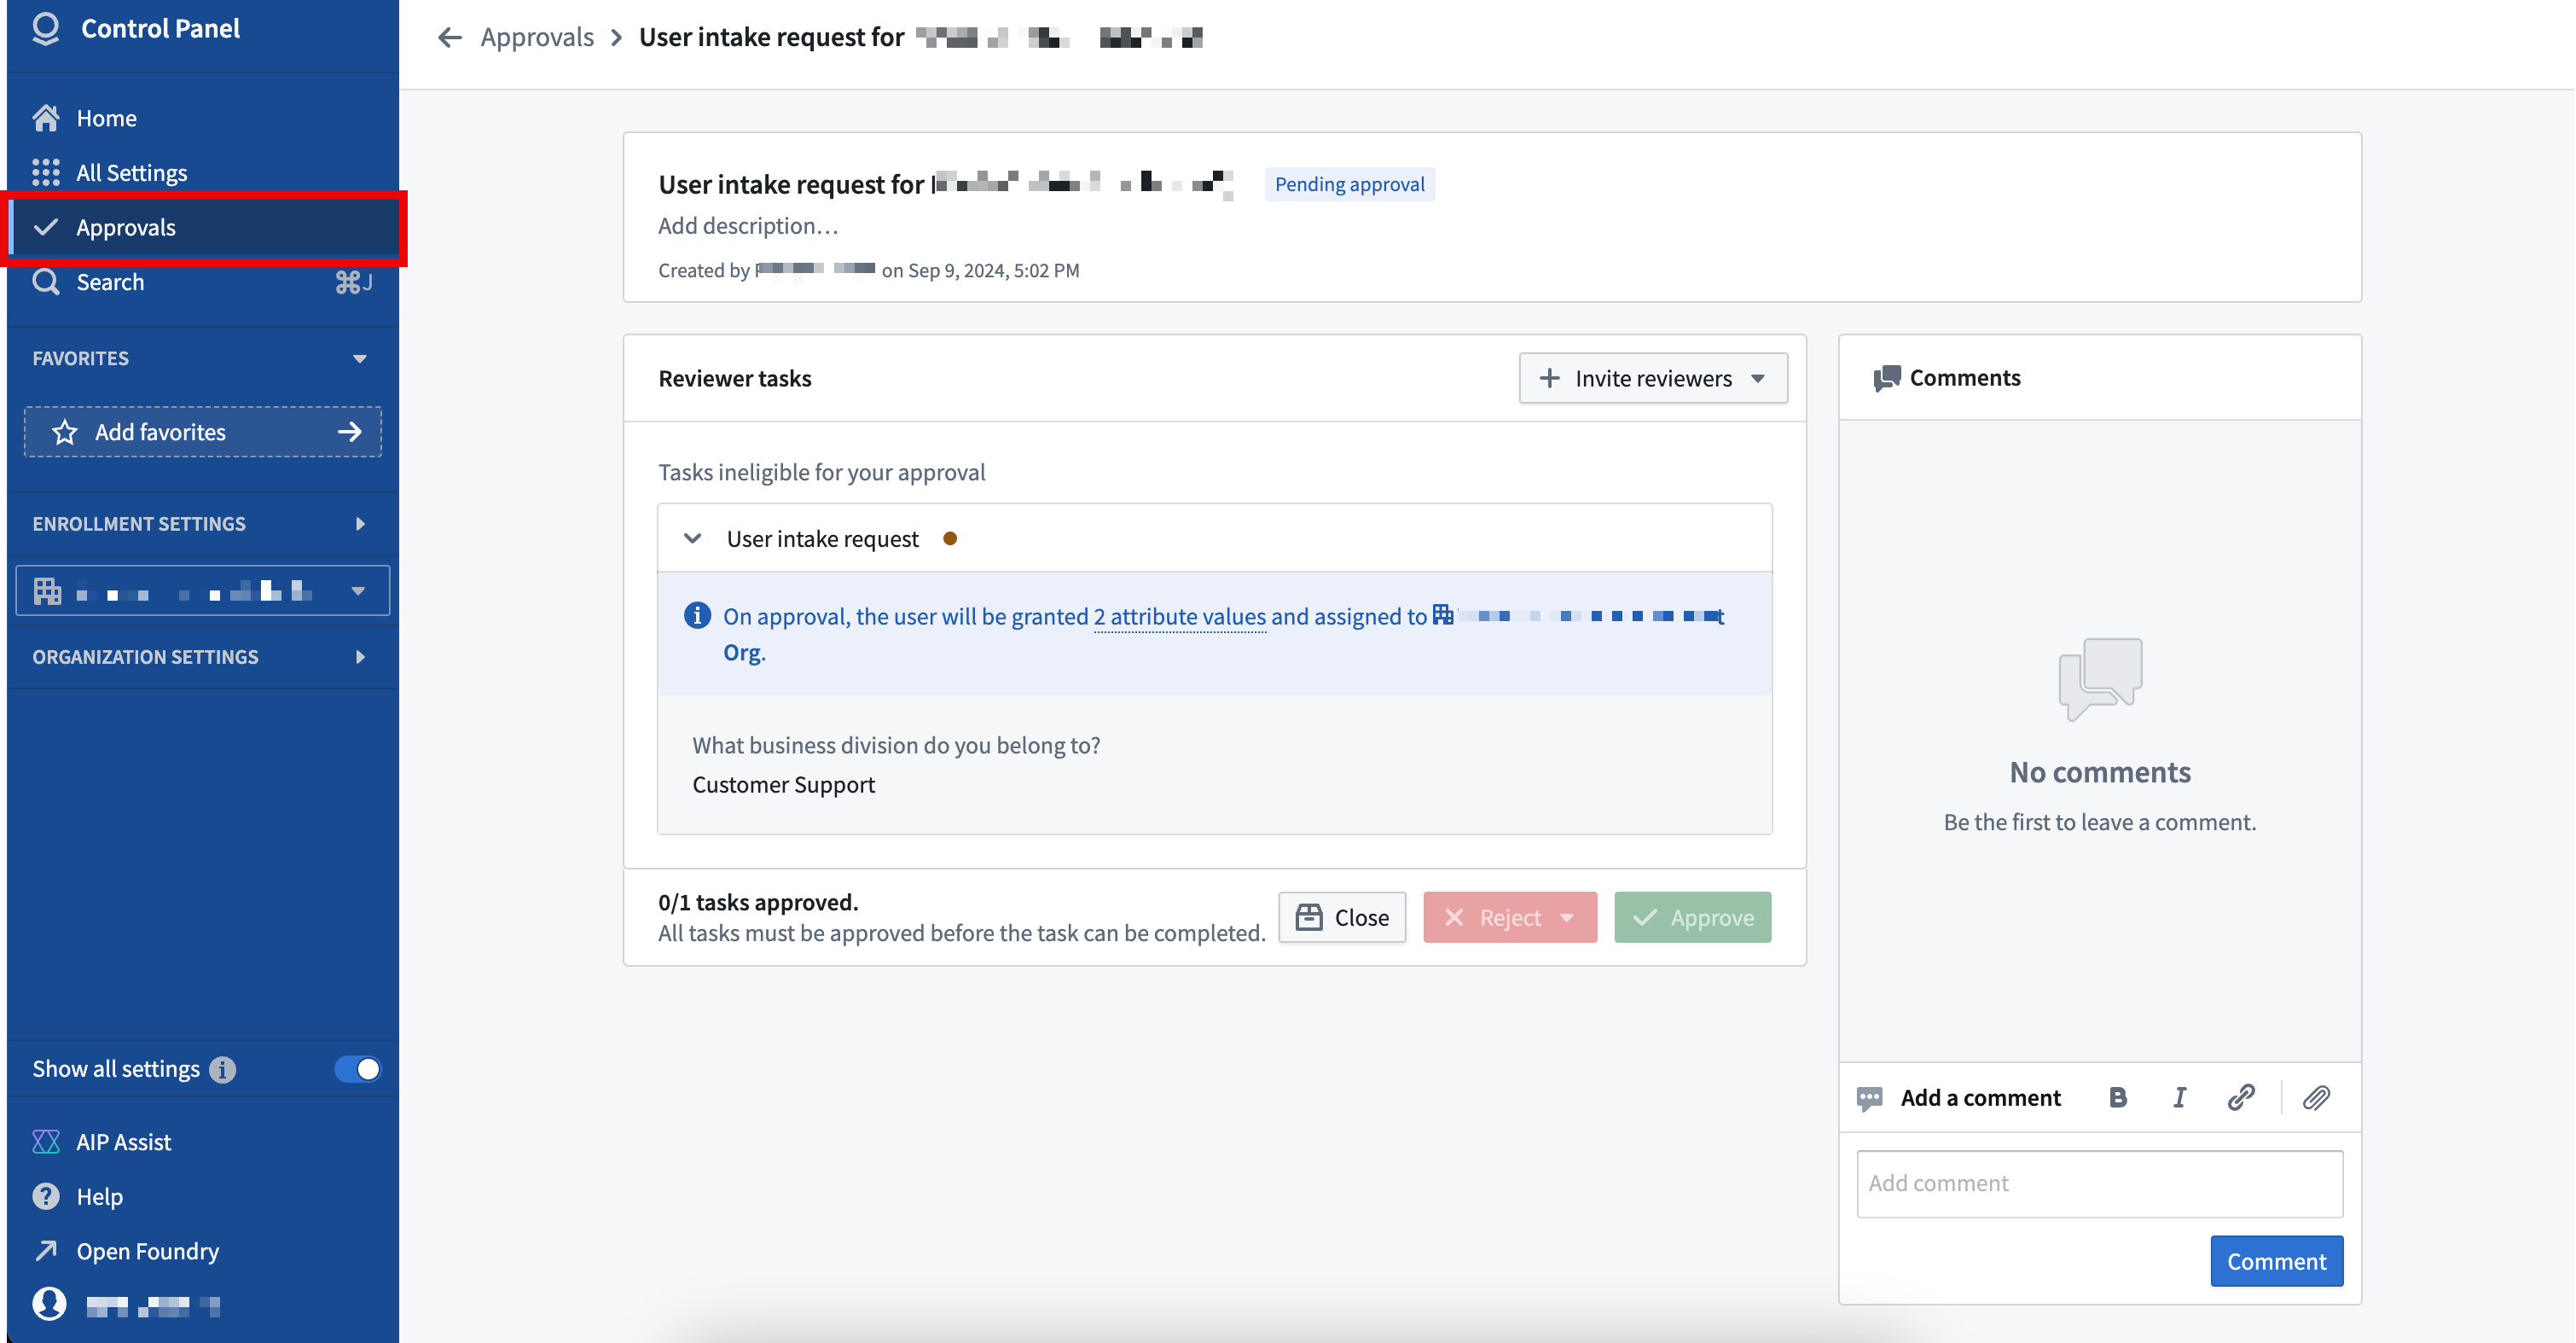Open the organization selector dropdown
The width and height of the screenshot is (2576, 1343).
point(203,591)
